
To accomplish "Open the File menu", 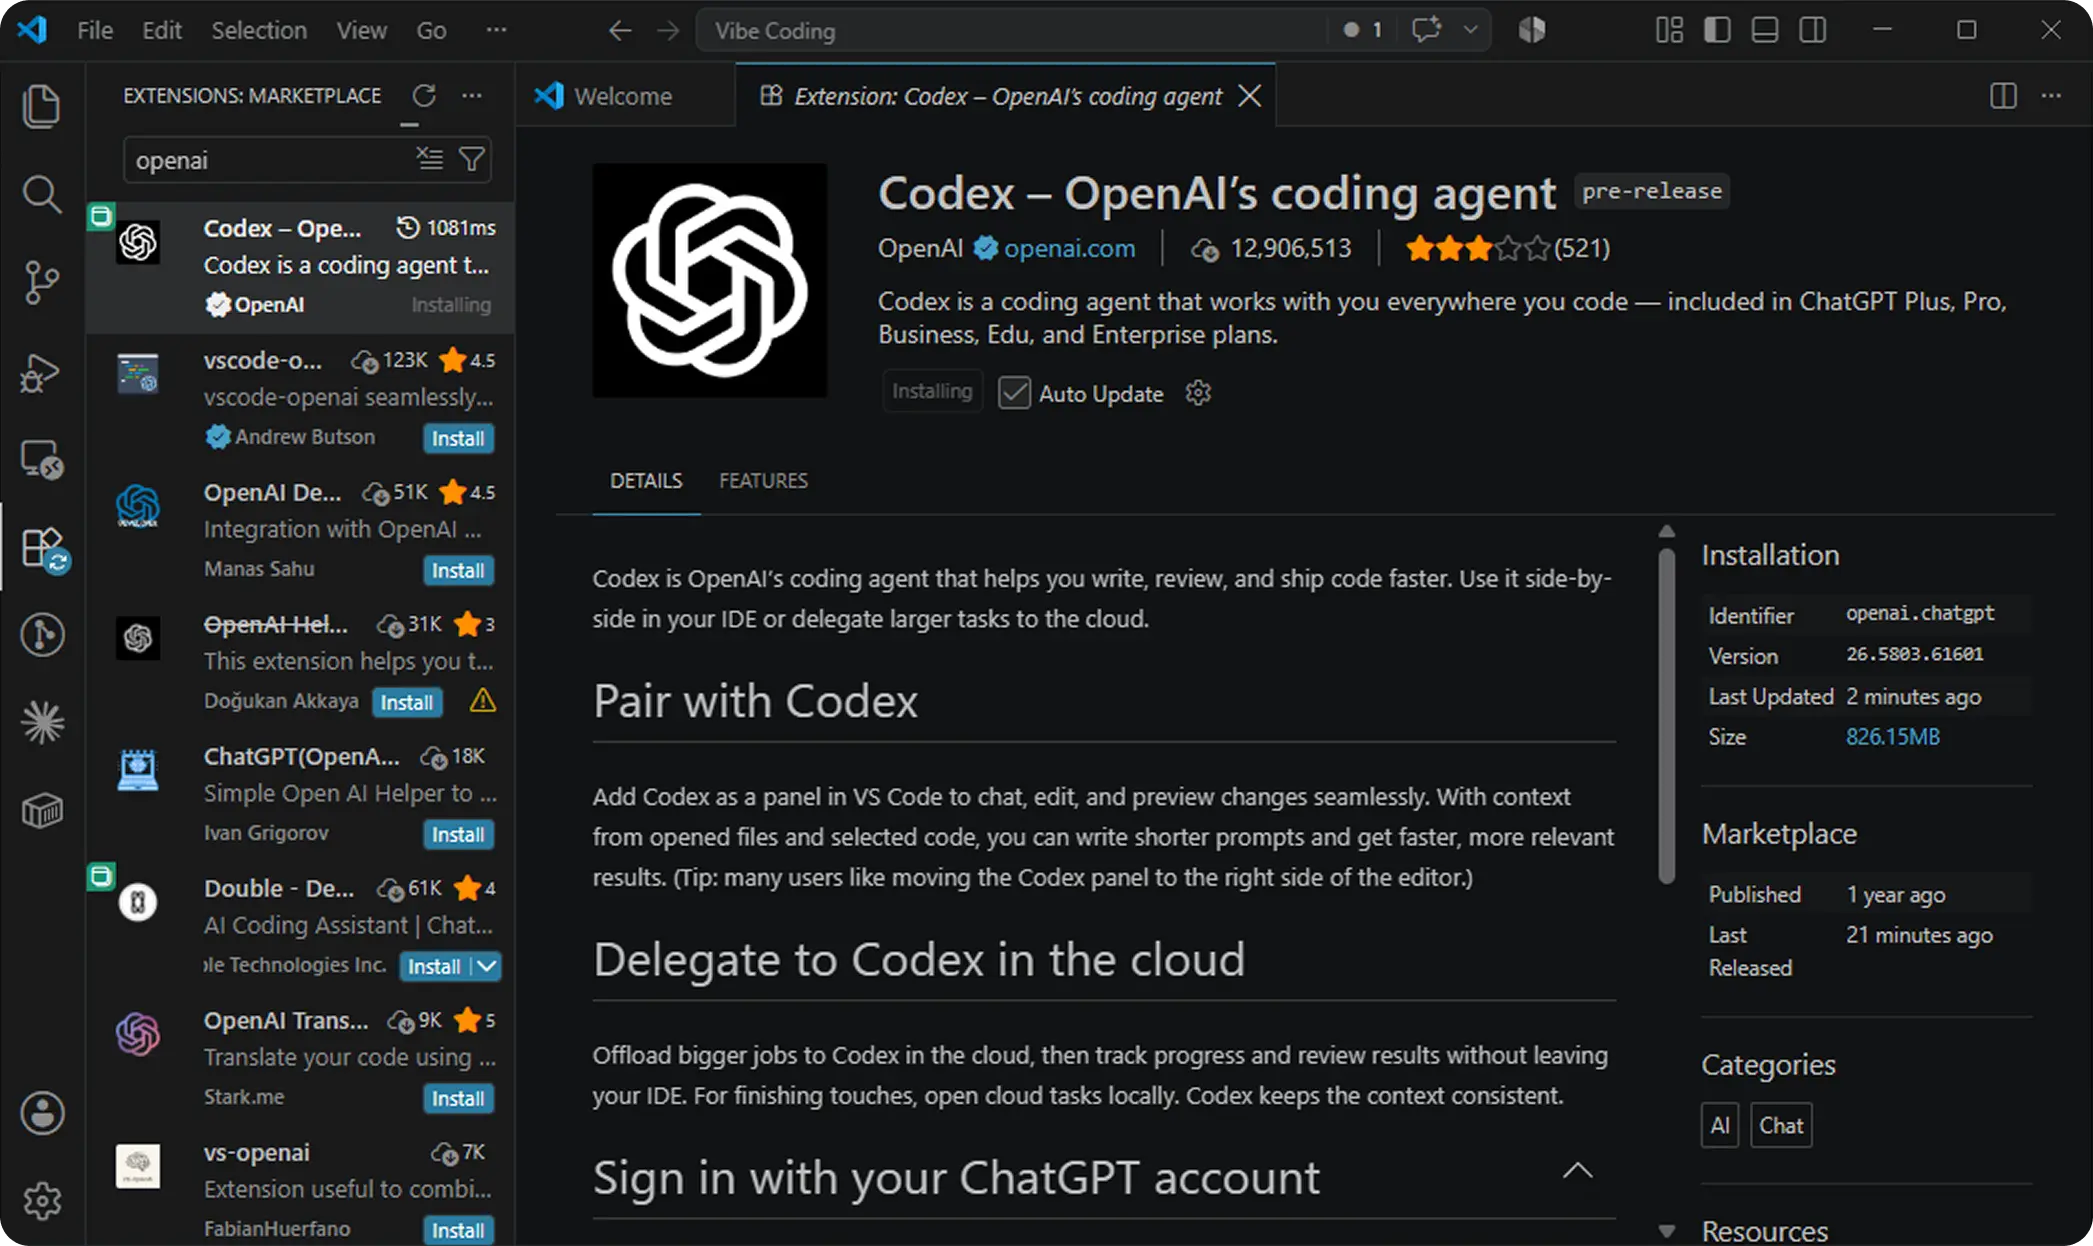I will coord(95,31).
